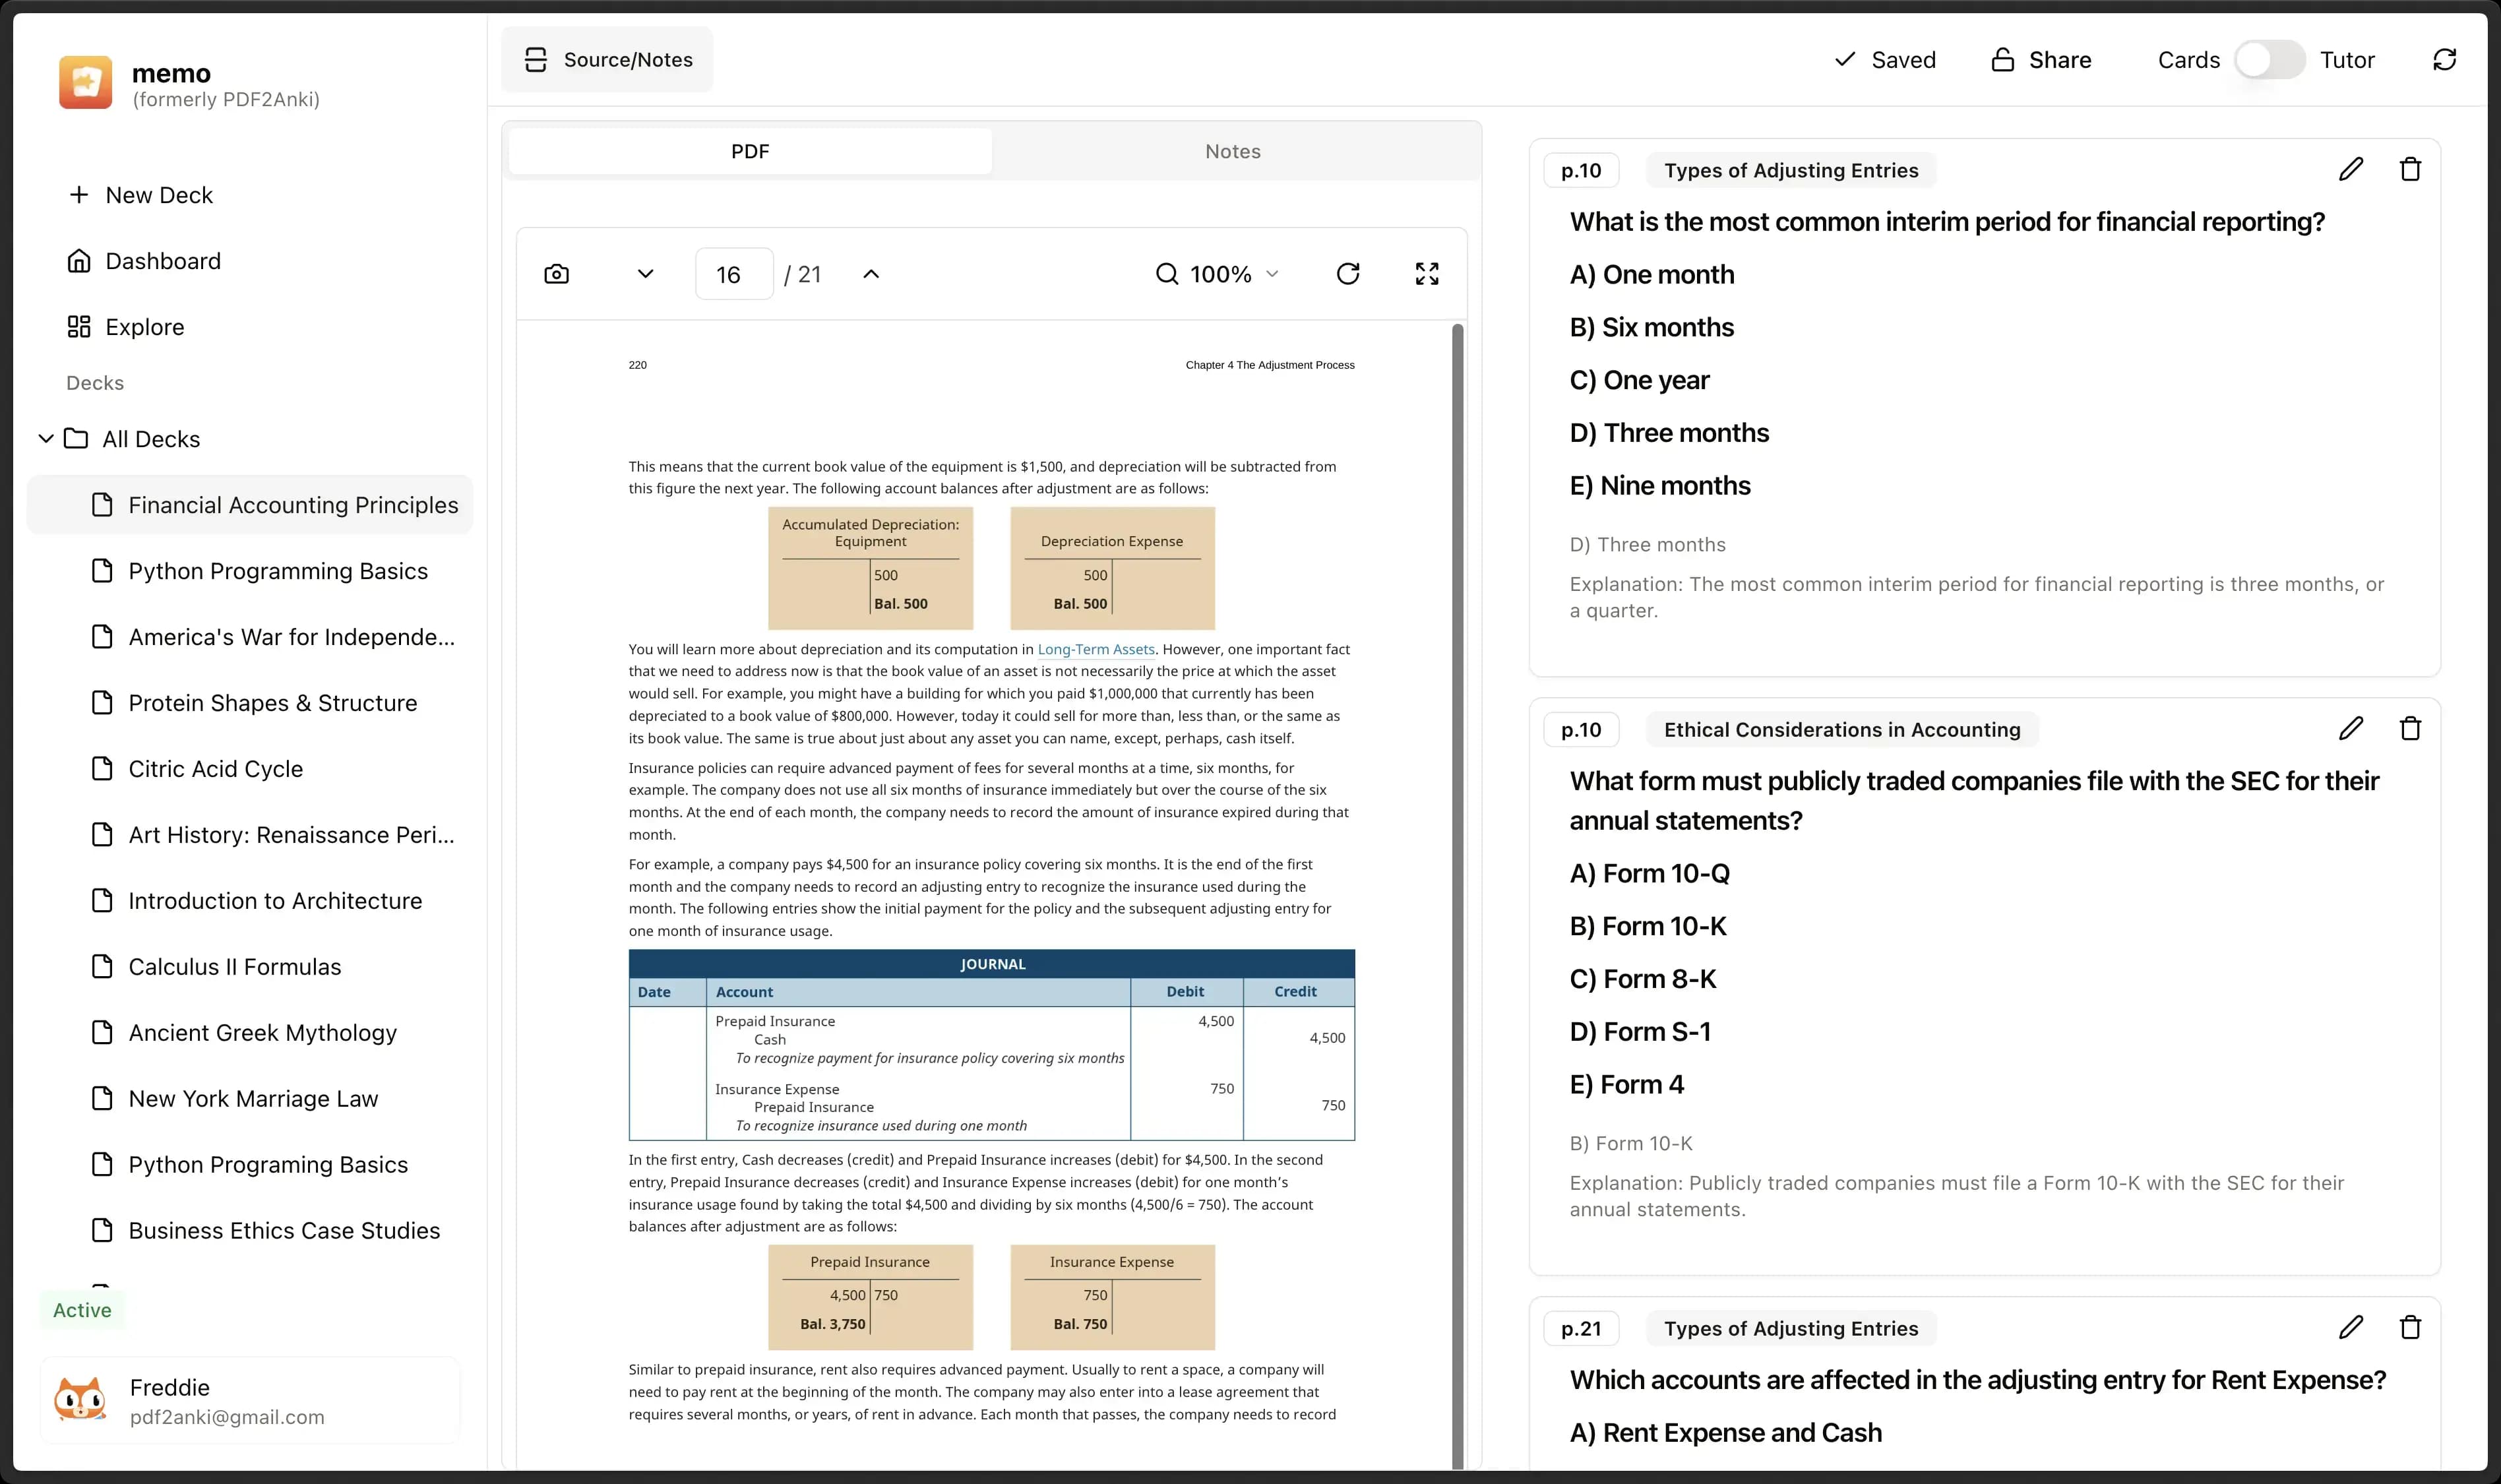Enter fullscreen with the expand arrows icon
This screenshot has width=2501, height=1484.
pyautogui.click(x=1427, y=274)
